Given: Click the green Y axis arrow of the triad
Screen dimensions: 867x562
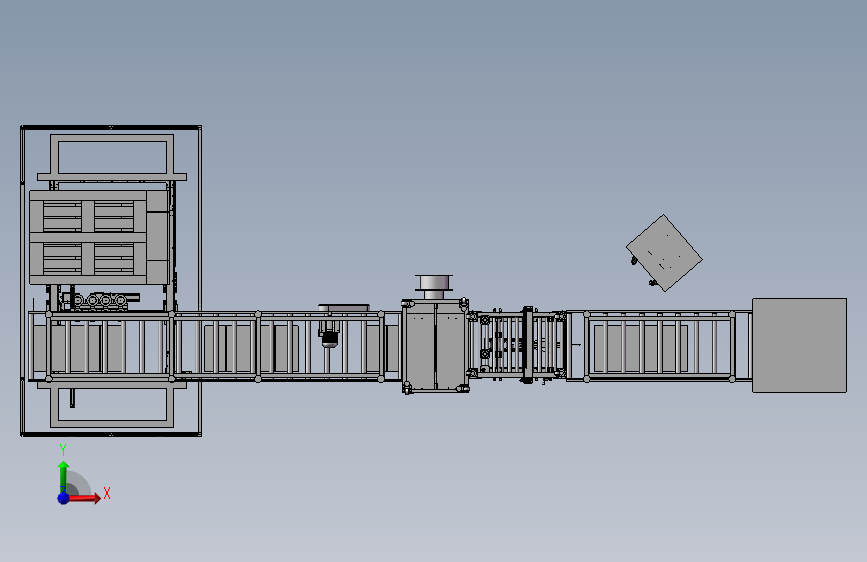Looking at the screenshot, I should [x=64, y=476].
